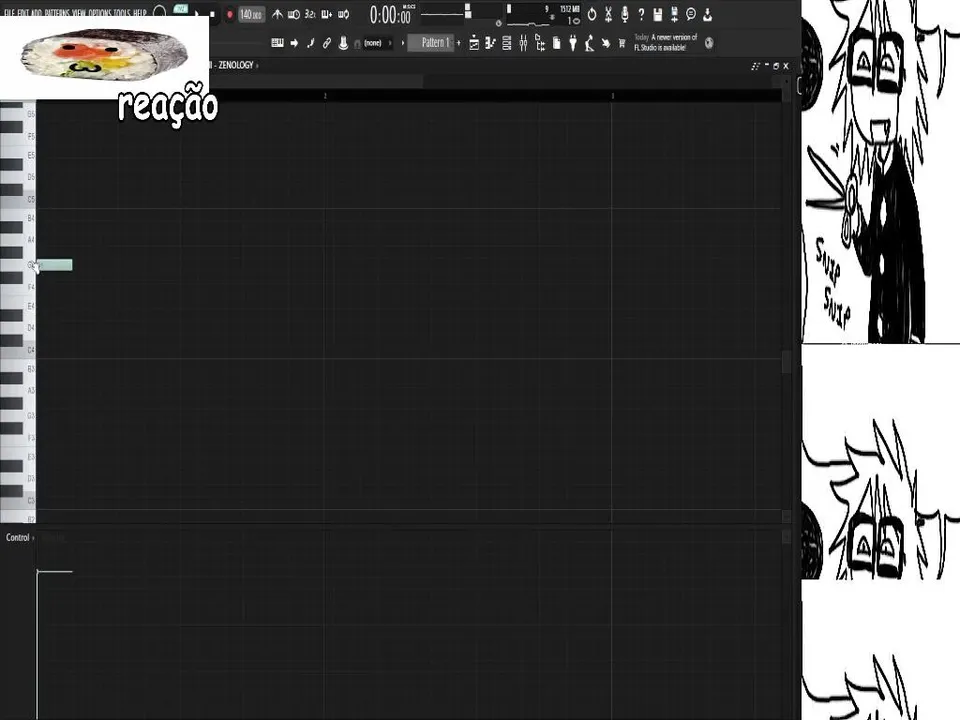The width and height of the screenshot is (960, 720).
Task: Toggle wait for input before playing
Action: point(294,14)
